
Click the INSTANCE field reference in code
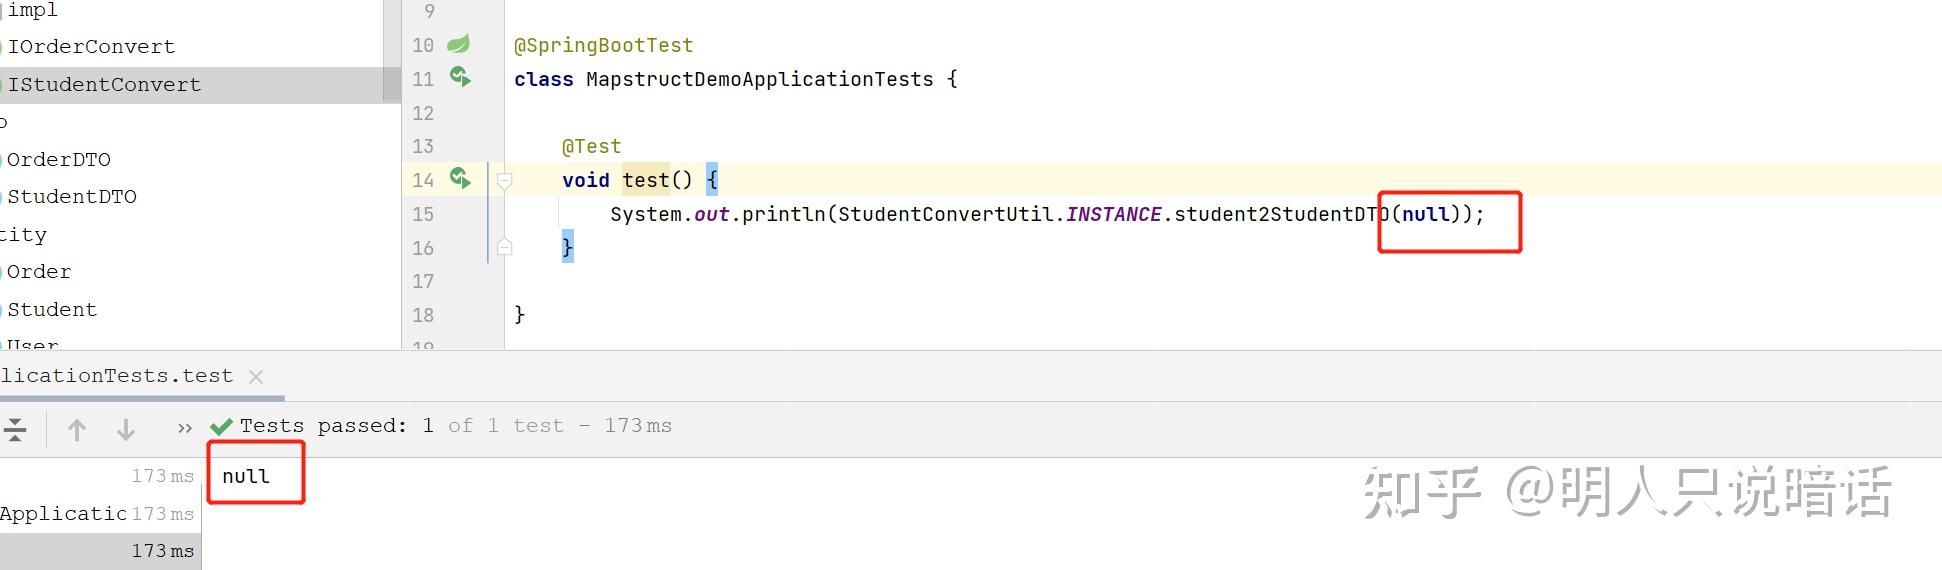1114,214
